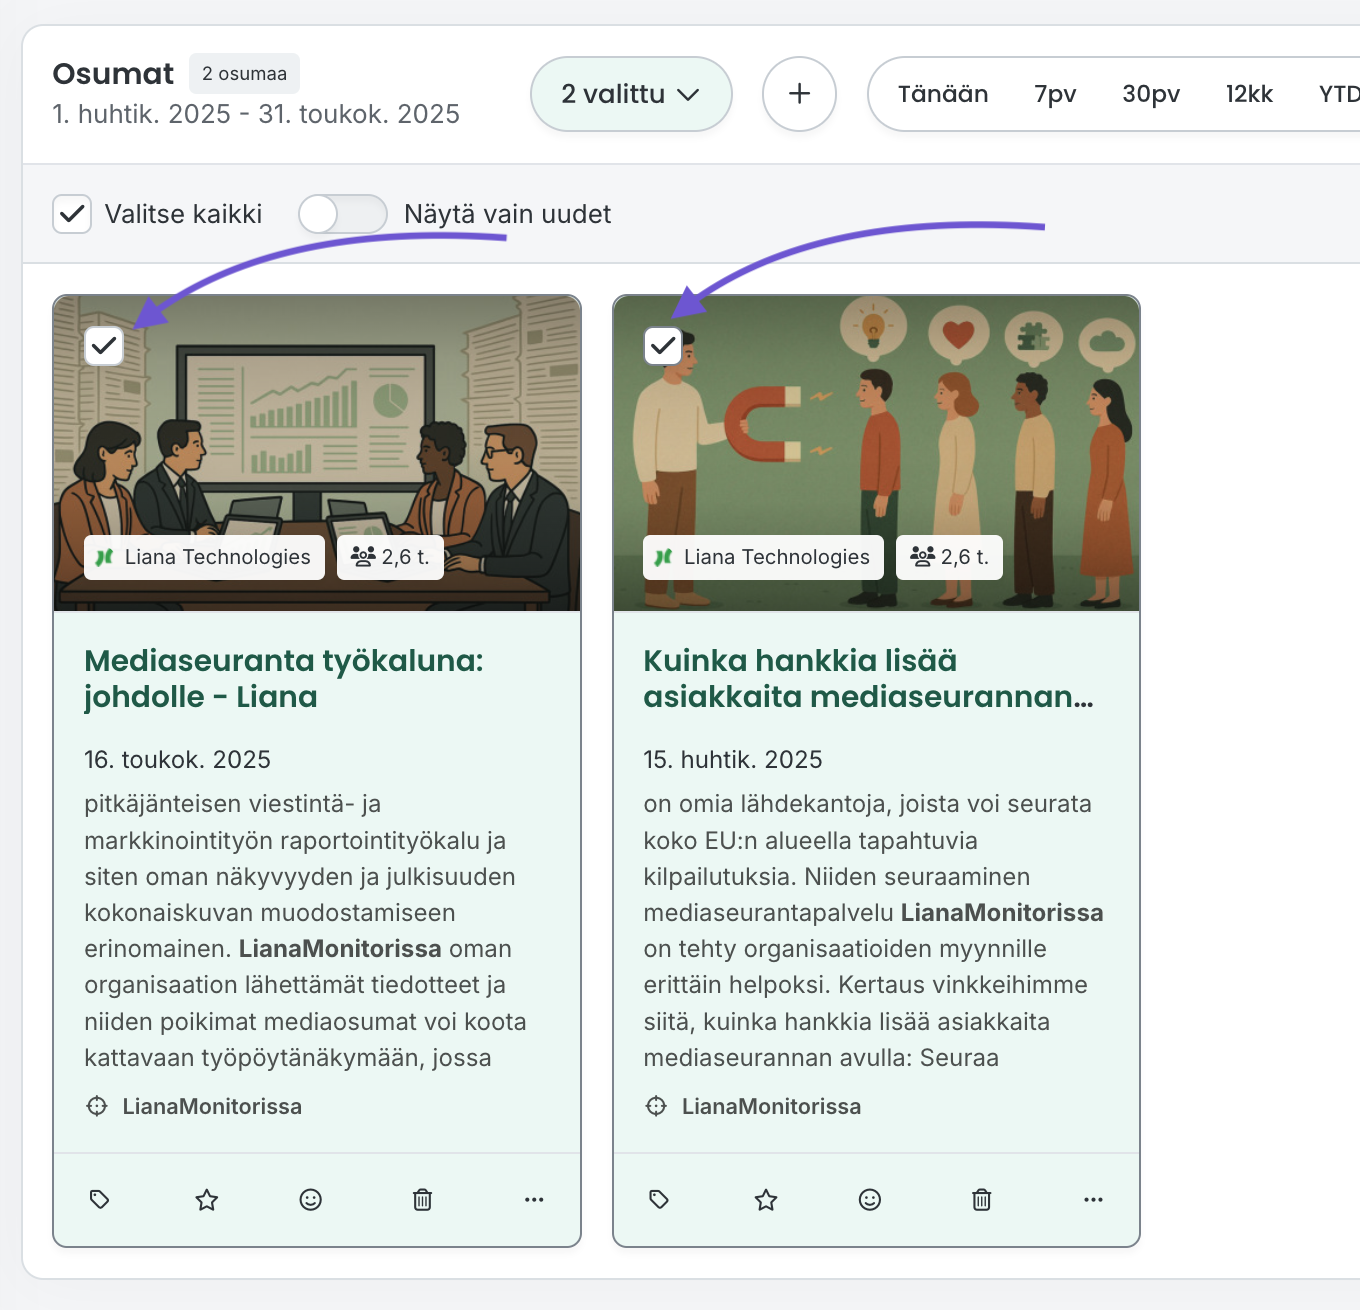
Task: Star the Kuinka hankkia lisää card
Action: pyautogui.click(x=766, y=1199)
